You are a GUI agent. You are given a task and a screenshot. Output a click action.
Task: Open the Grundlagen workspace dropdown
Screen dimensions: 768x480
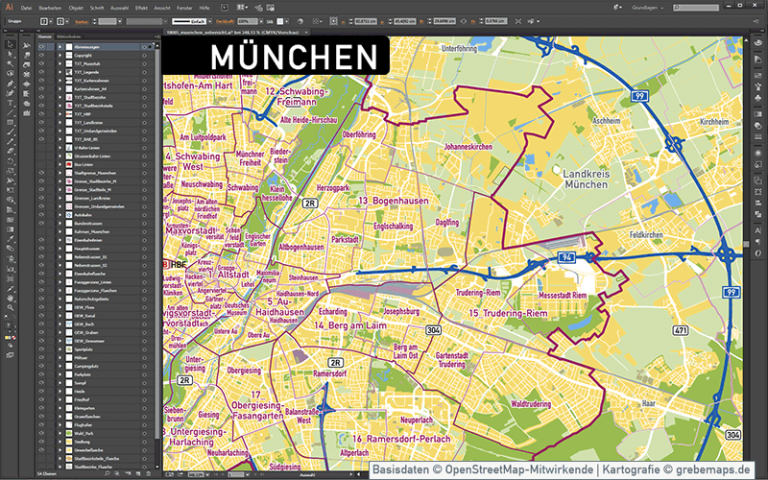click(x=650, y=7)
